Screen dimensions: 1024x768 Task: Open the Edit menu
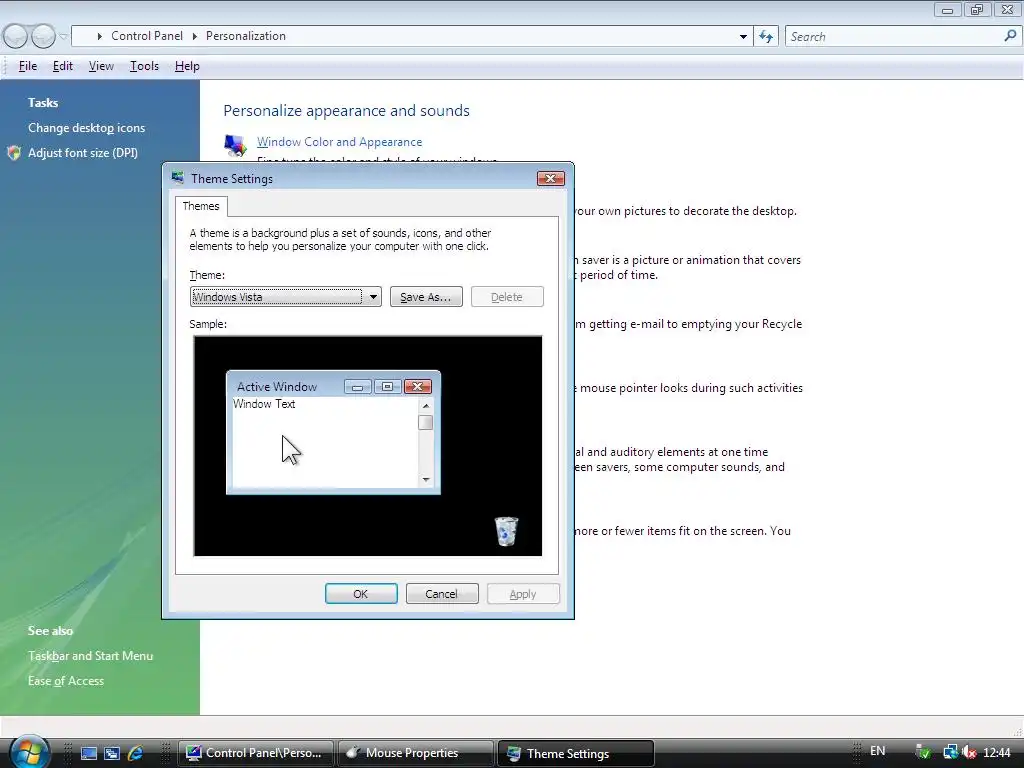pos(63,66)
